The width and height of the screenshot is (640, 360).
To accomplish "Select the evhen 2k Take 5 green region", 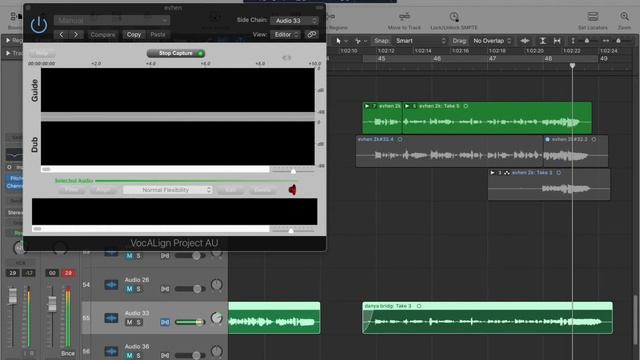I will (497, 118).
